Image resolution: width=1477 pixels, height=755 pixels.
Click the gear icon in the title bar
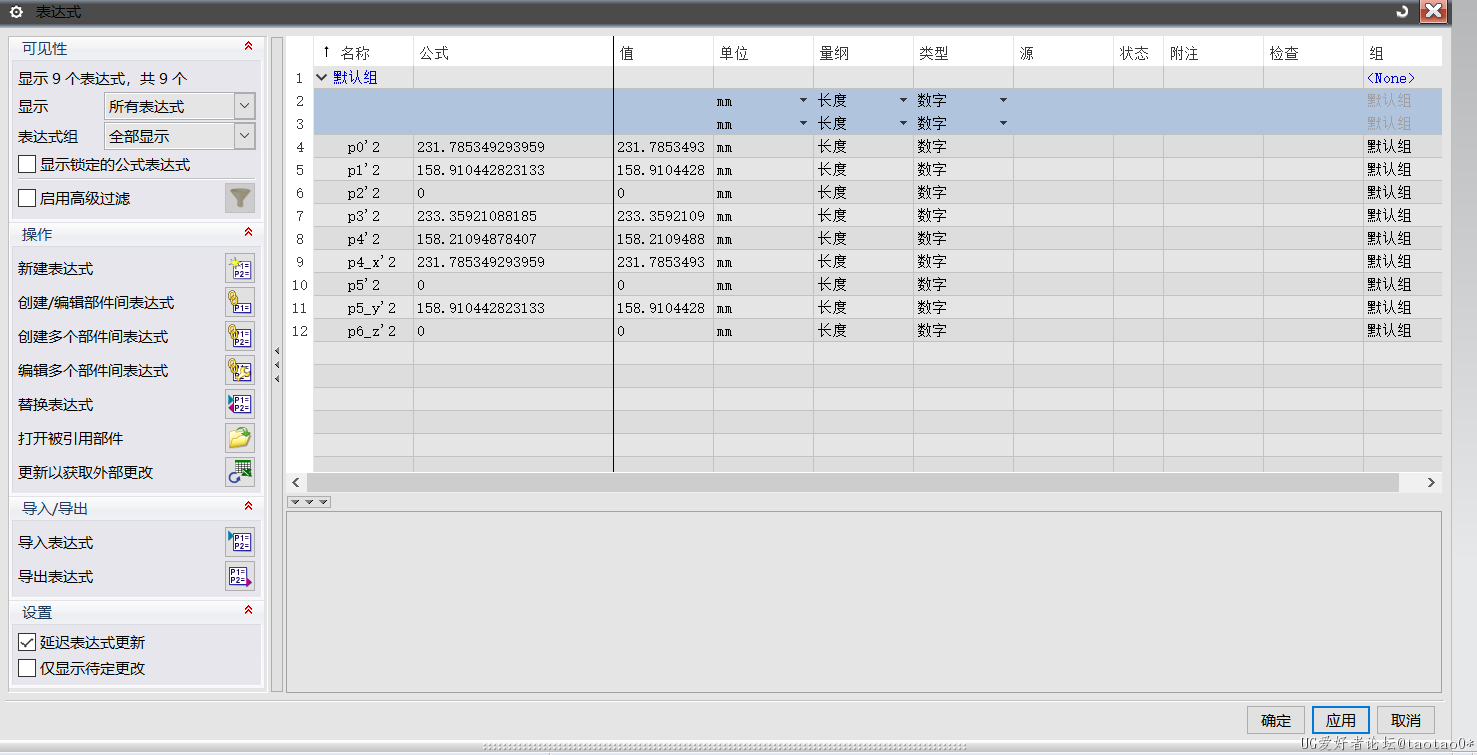tap(16, 12)
